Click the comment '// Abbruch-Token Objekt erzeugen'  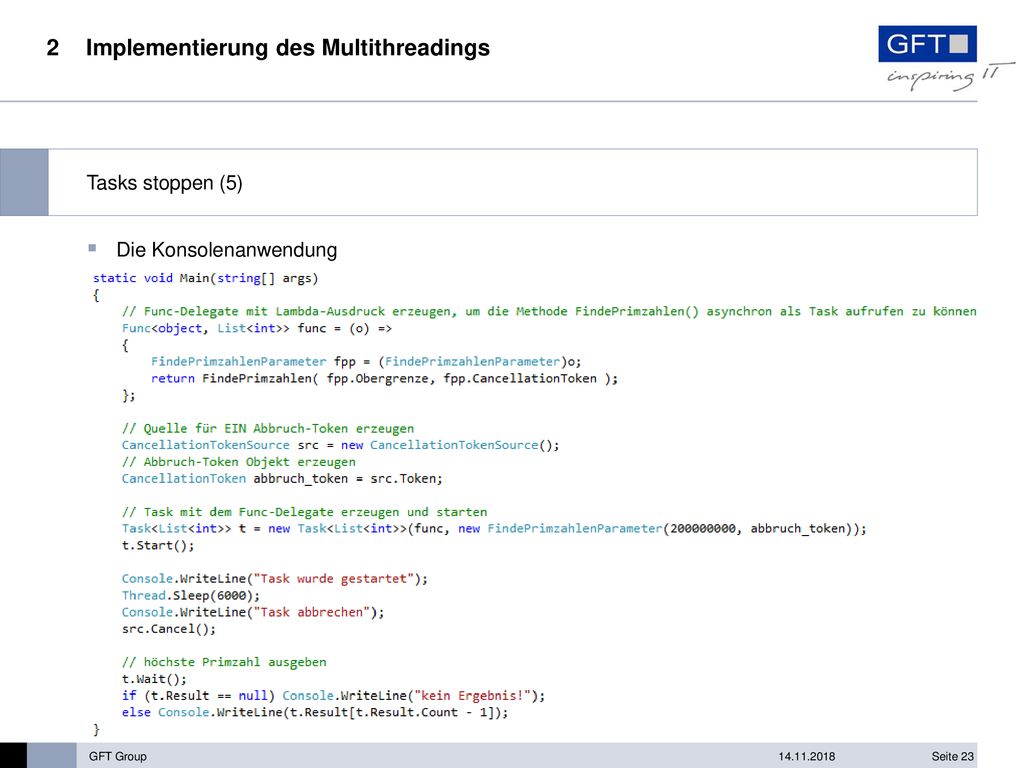238,462
